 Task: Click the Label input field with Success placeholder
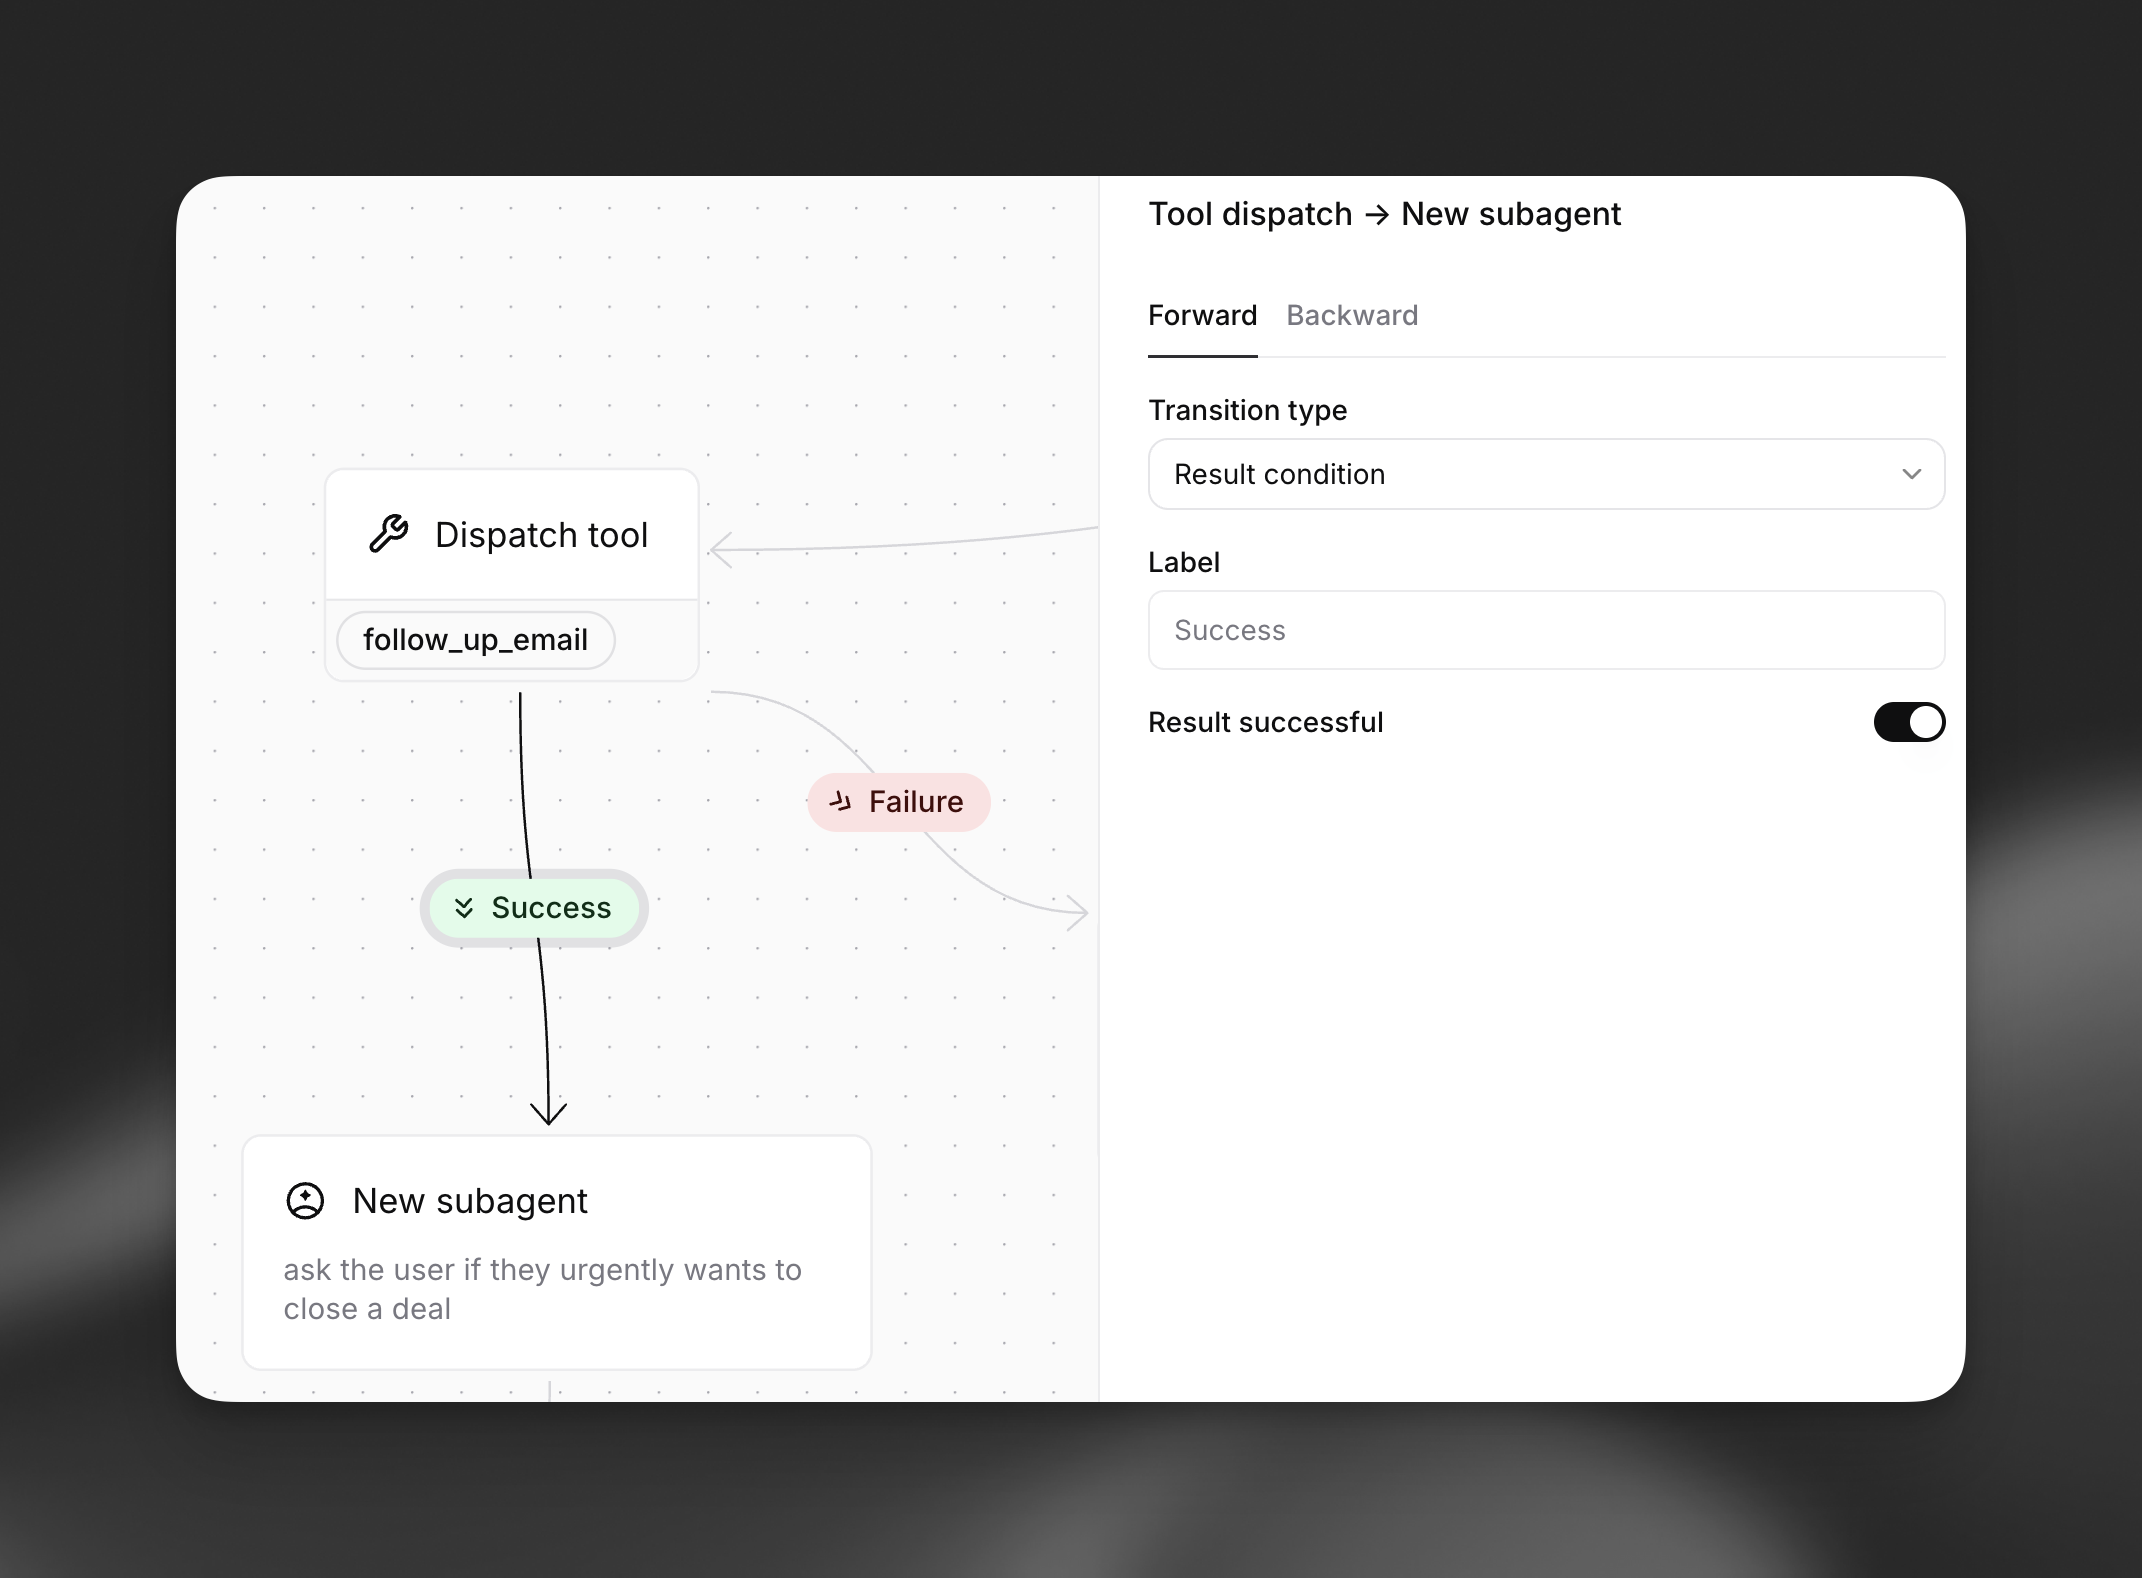coord(1546,629)
